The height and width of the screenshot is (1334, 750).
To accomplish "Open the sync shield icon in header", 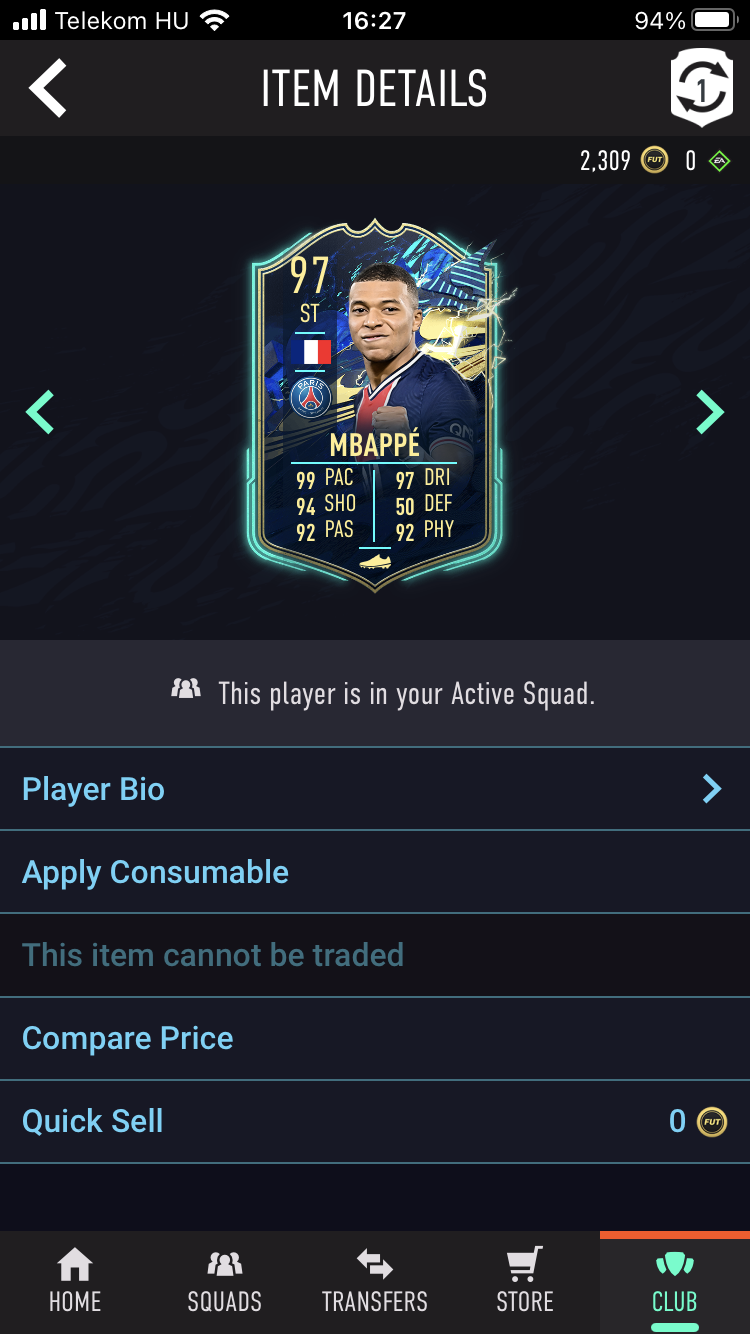I will point(701,87).
